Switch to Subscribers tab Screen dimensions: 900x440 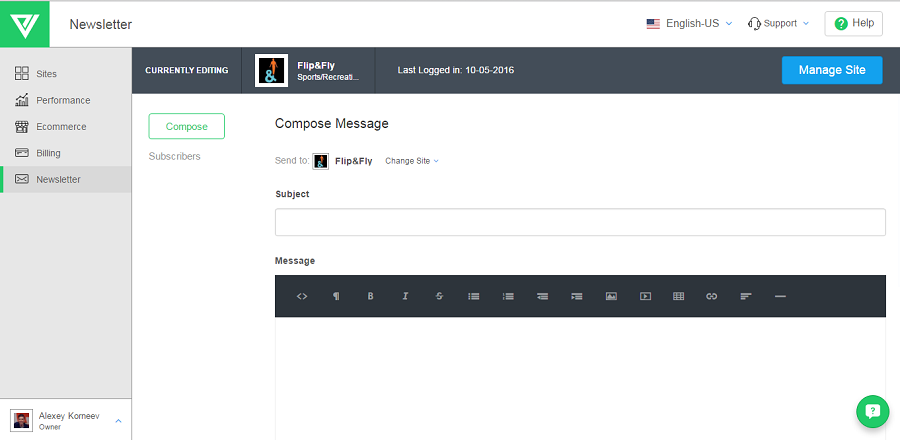point(174,156)
